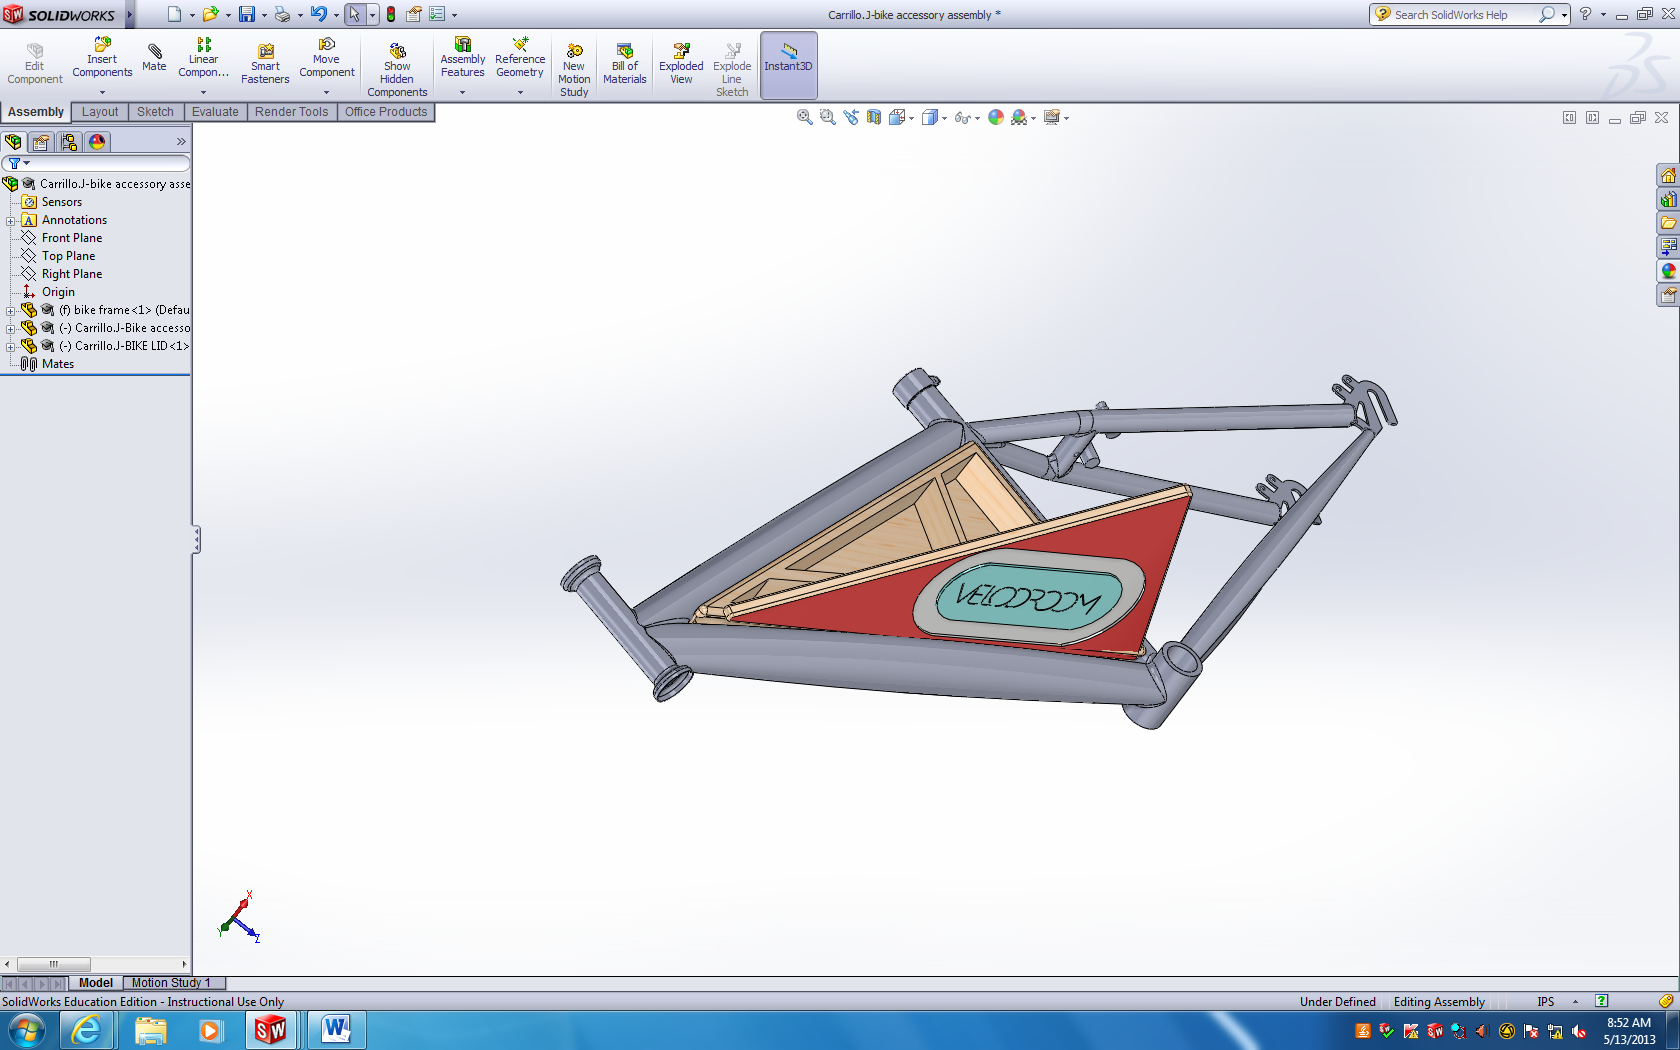
Task: Click Zoom to Area magnifier
Action: [827, 117]
